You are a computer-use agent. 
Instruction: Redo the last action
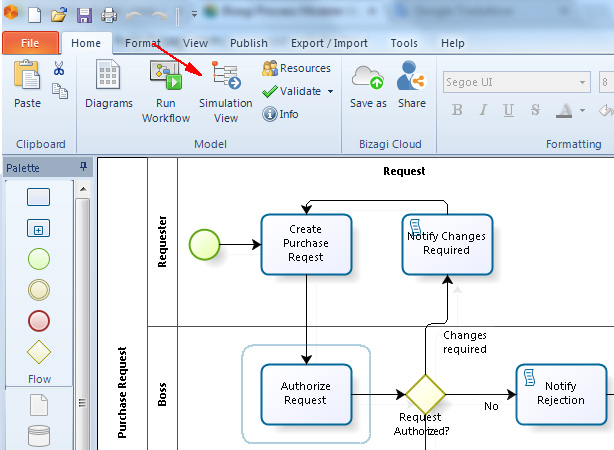(x=159, y=16)
